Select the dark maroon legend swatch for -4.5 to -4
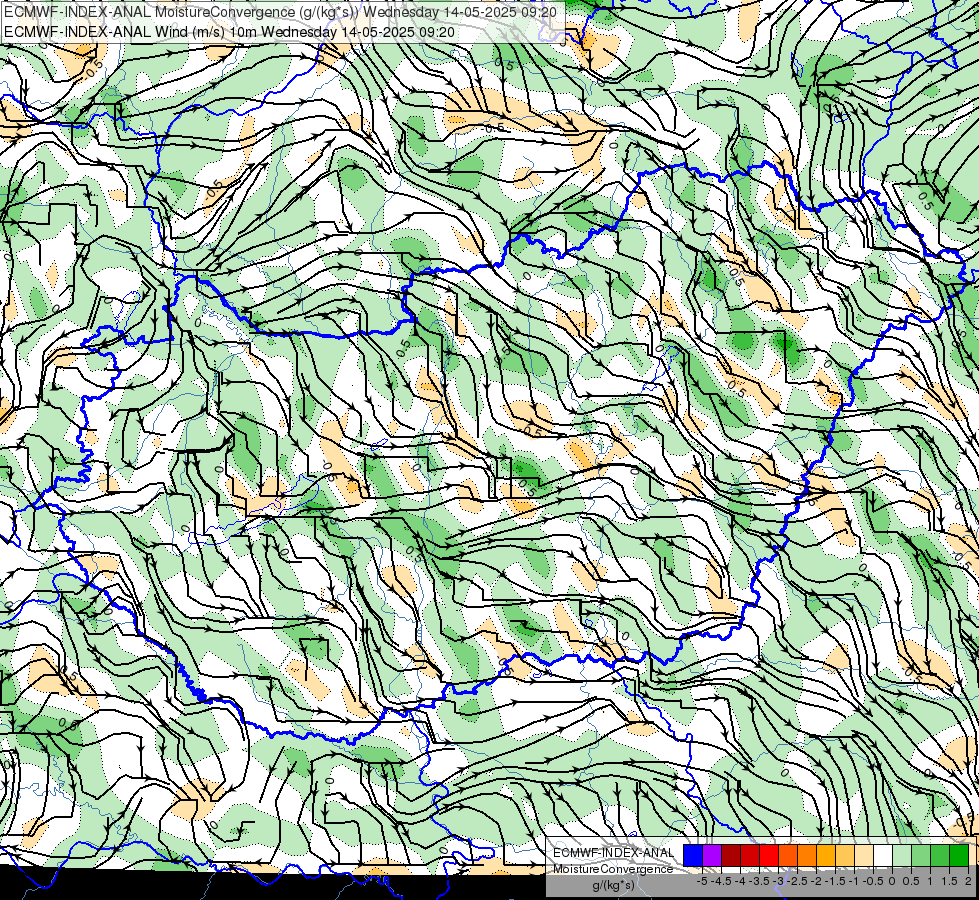Screen dimensions: 979x900 (731, 855)
